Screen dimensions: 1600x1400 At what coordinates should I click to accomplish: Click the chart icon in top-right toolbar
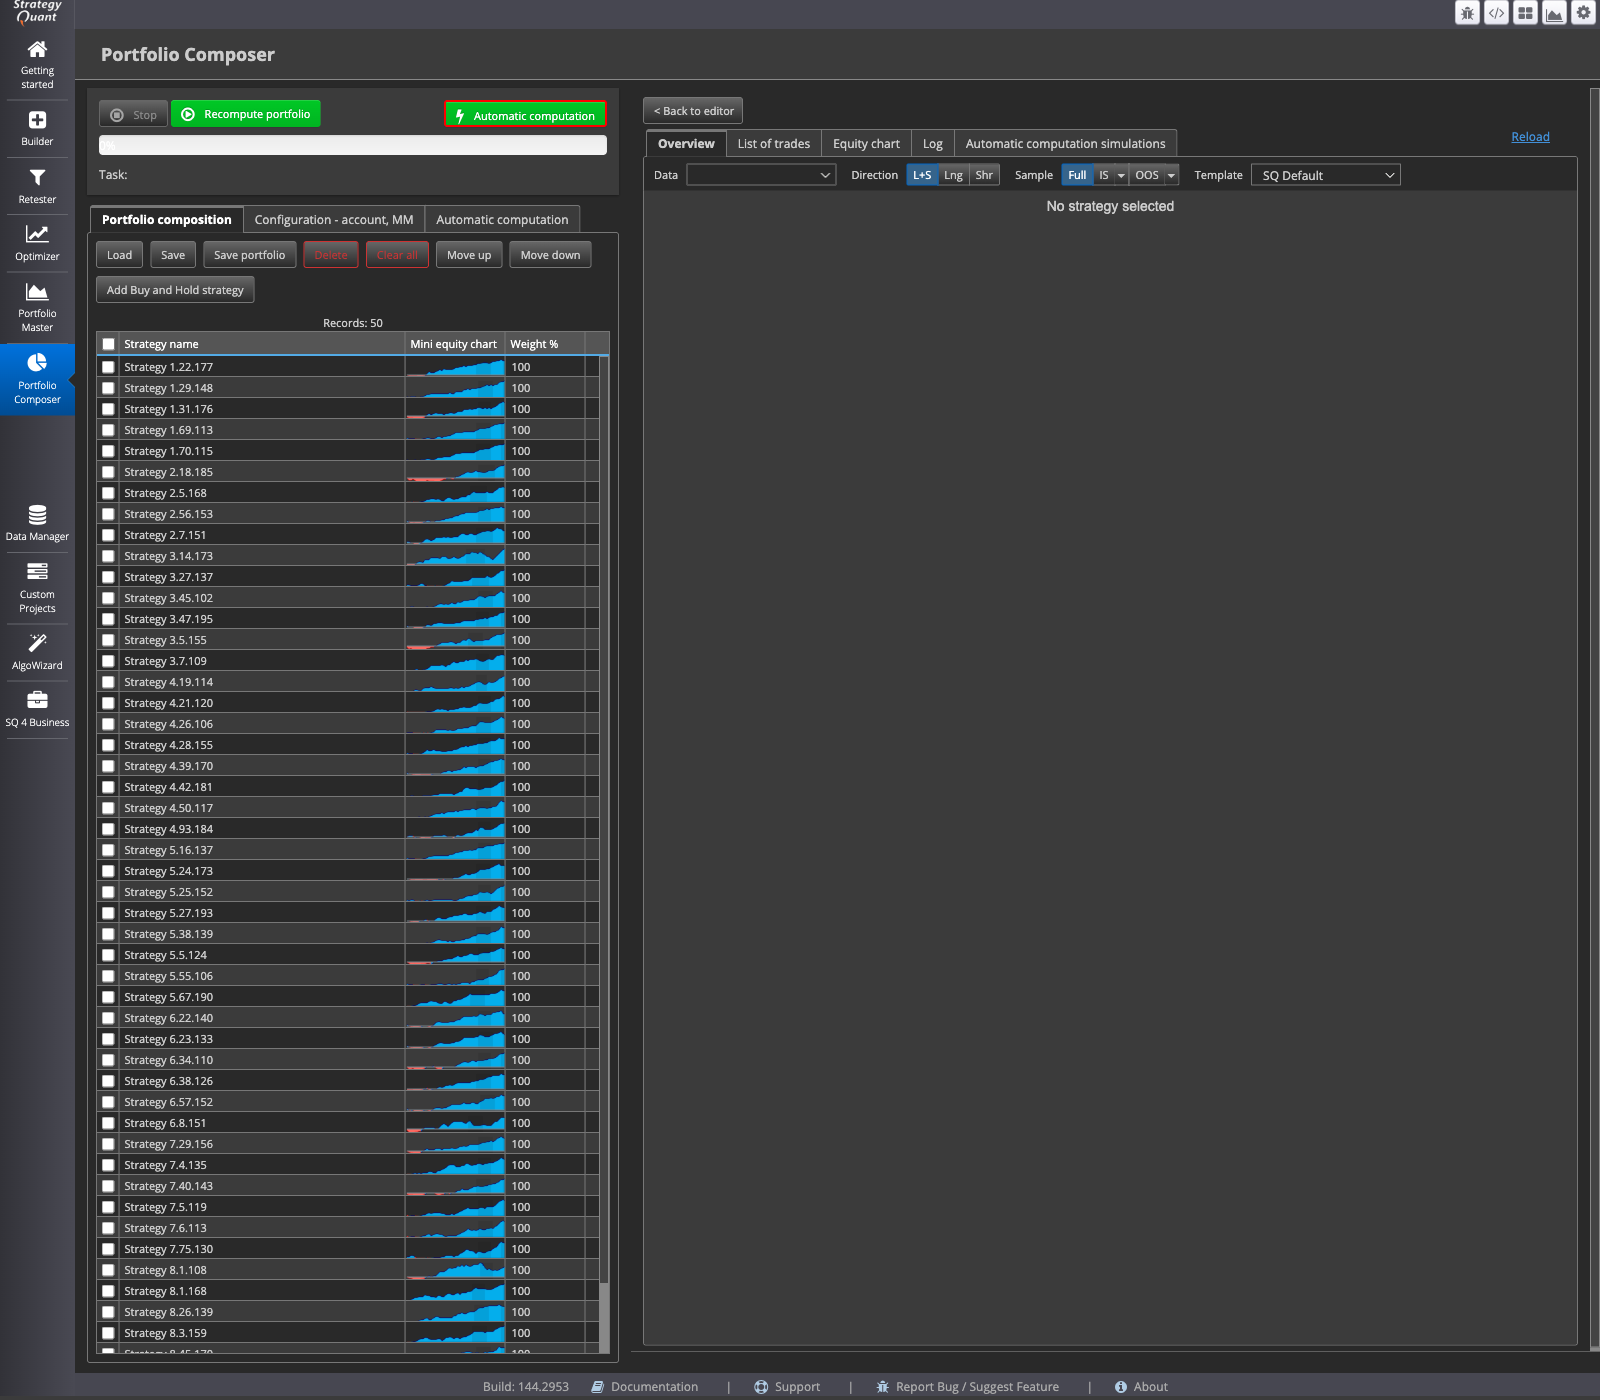click(1554, 13)
